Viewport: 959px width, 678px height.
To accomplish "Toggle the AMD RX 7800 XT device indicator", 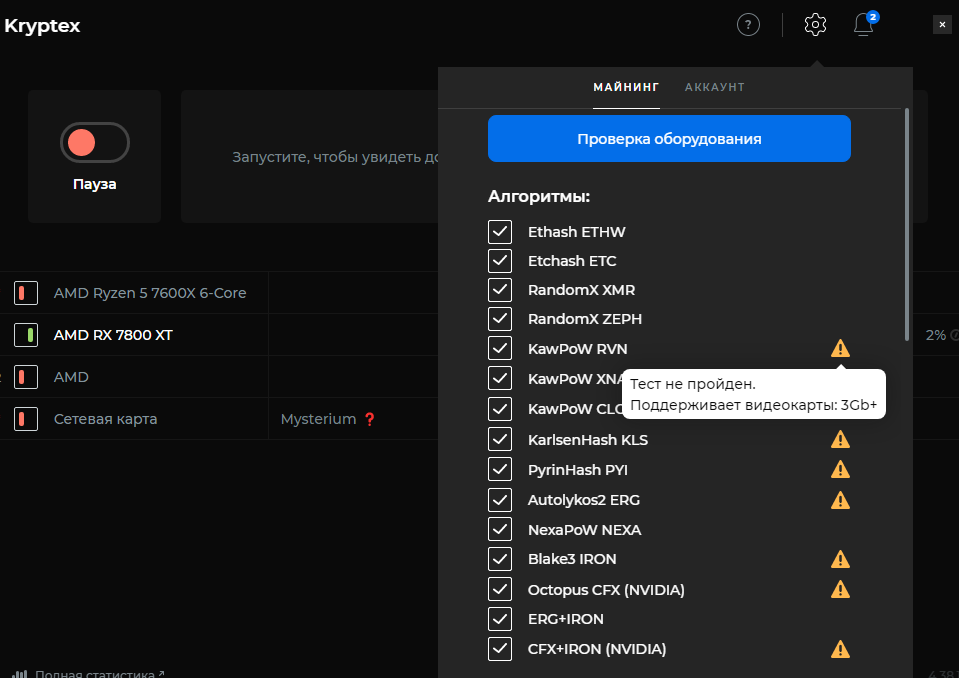I will 26,335.
